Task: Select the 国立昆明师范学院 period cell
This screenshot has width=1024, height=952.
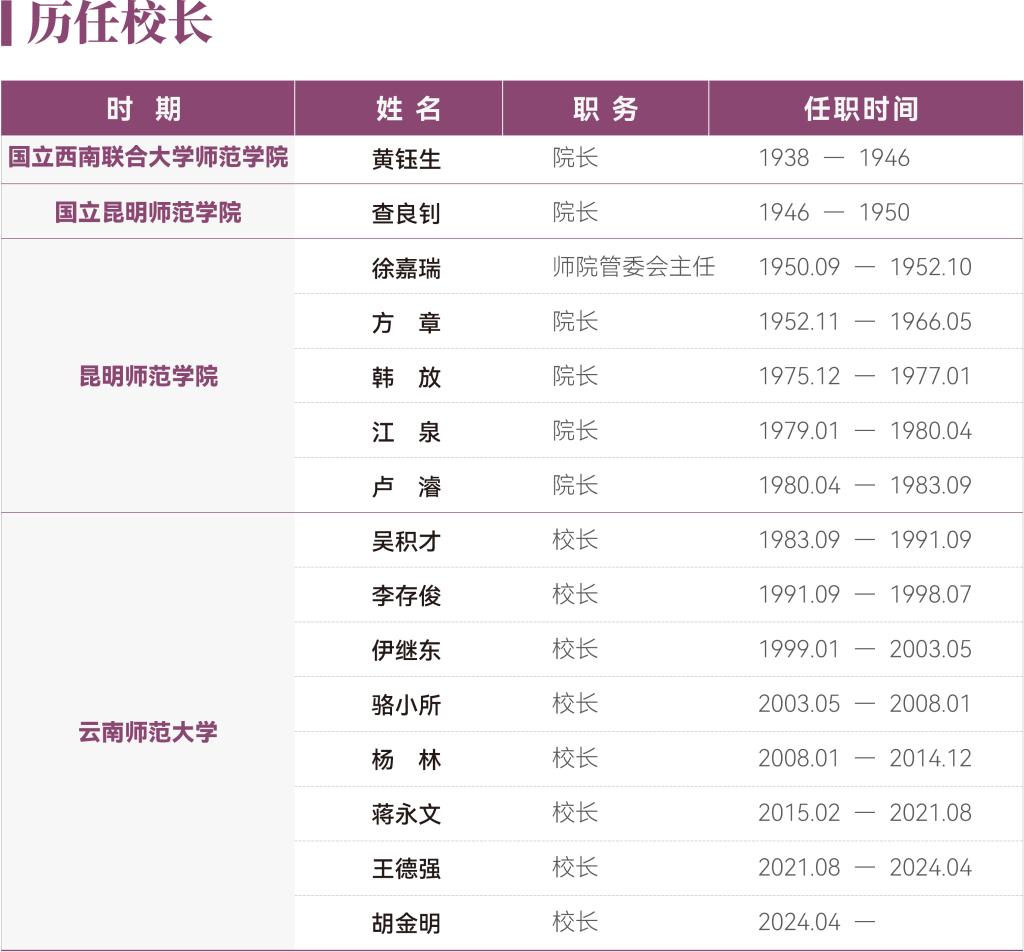Action: point(148,212)
